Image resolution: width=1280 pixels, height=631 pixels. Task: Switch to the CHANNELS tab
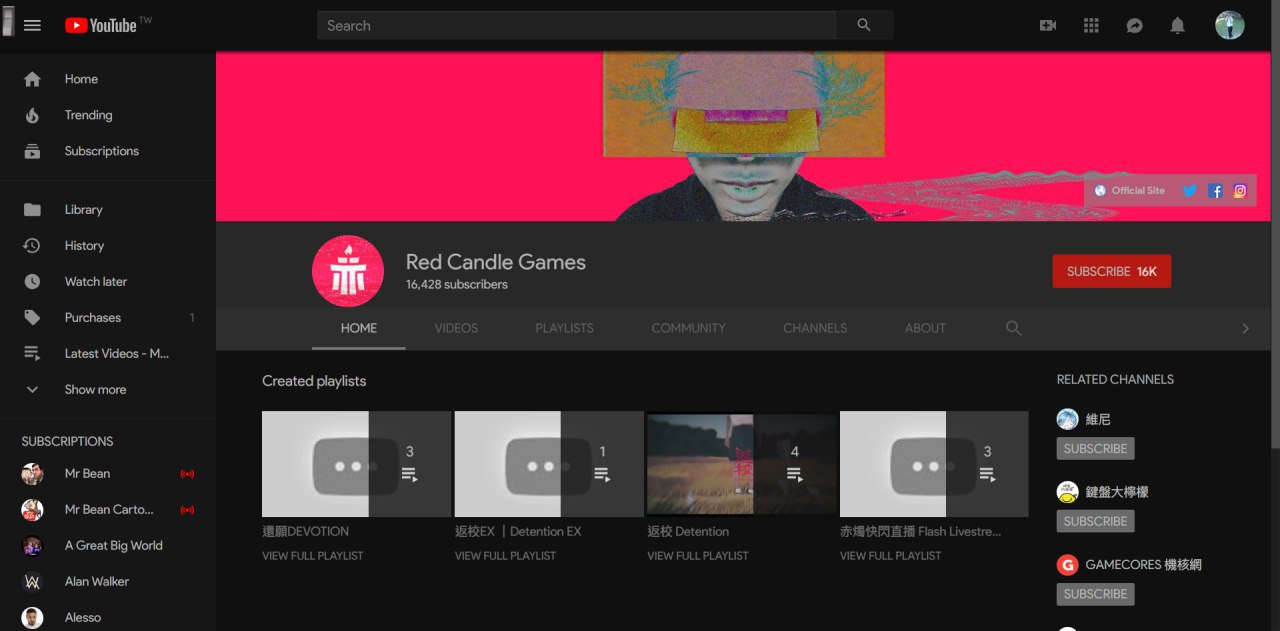click(815, 328)
